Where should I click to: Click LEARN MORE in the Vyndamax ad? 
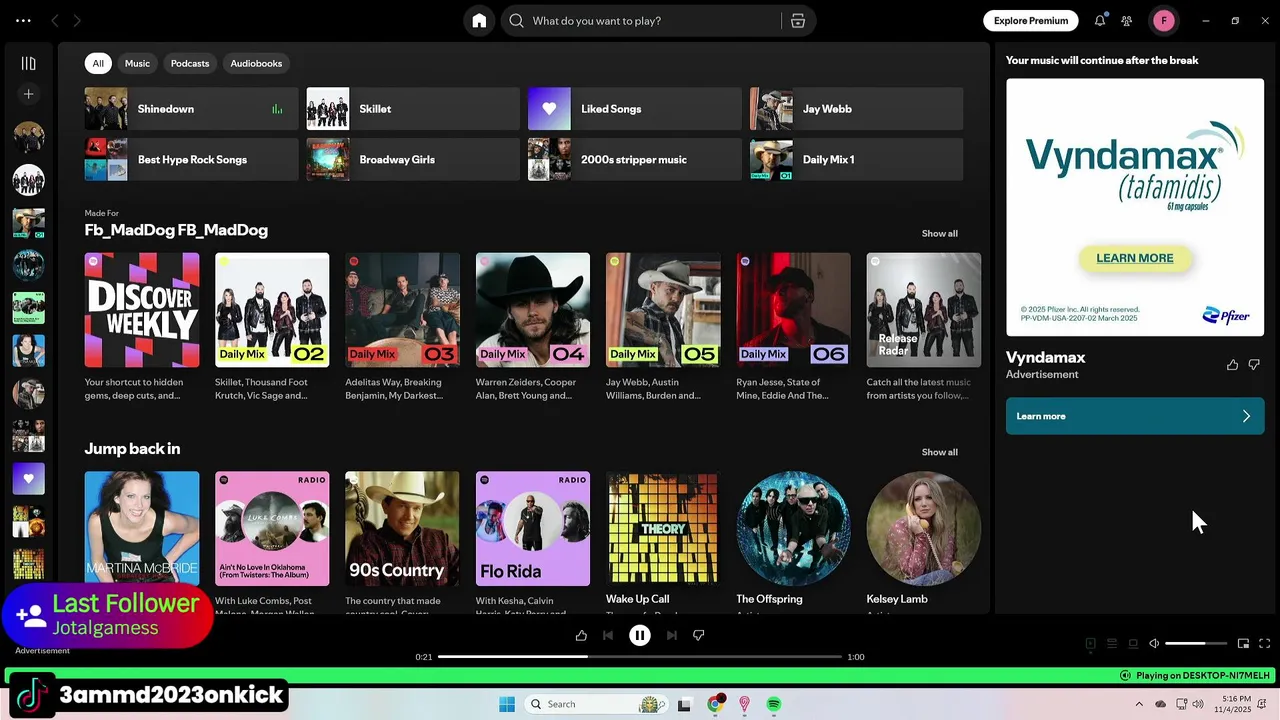click(1135, 258)
